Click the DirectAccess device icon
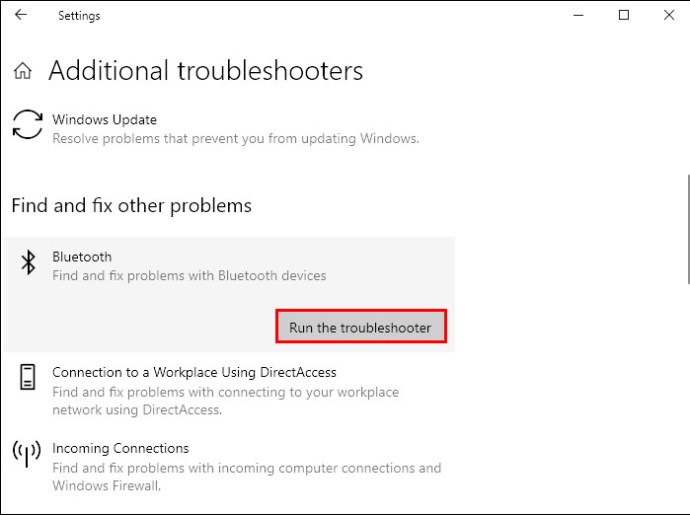This screenshot has height=515, width=690. pyautogui.click(x=27, y=377)
